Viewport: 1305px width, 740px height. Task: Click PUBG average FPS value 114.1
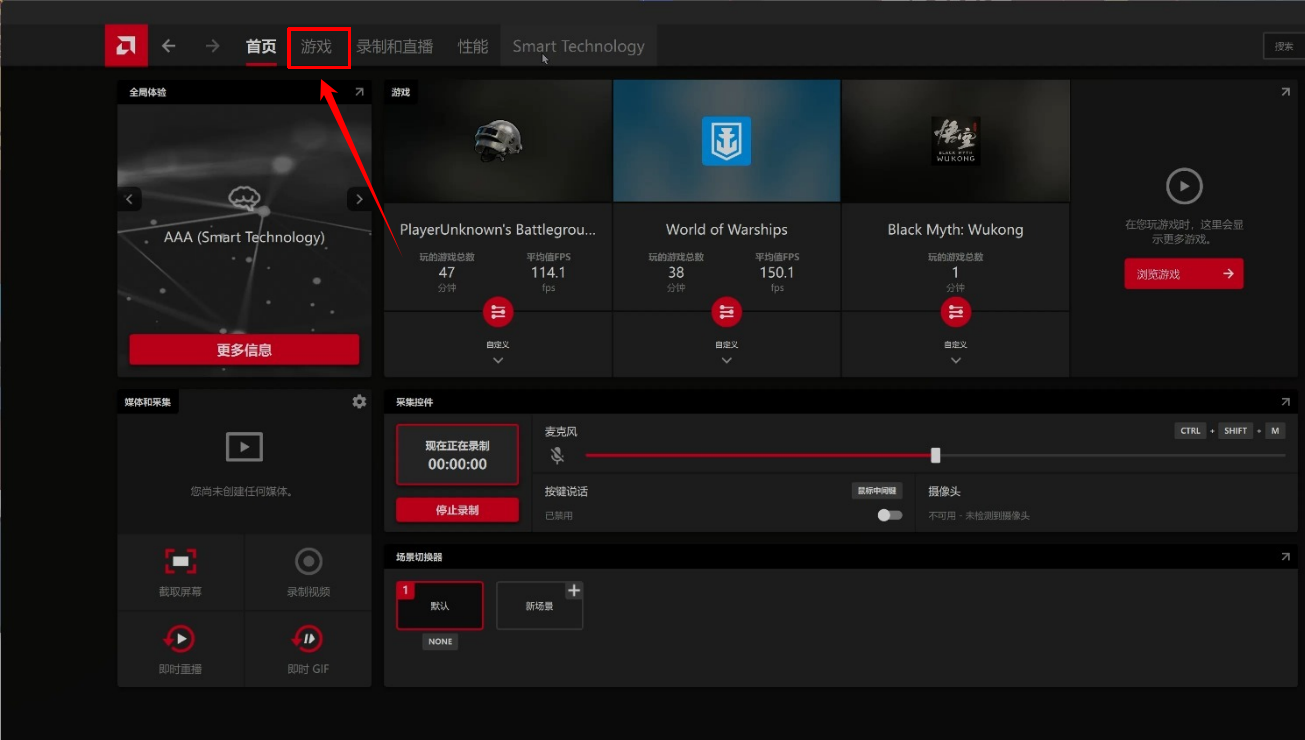coord(548,272)
